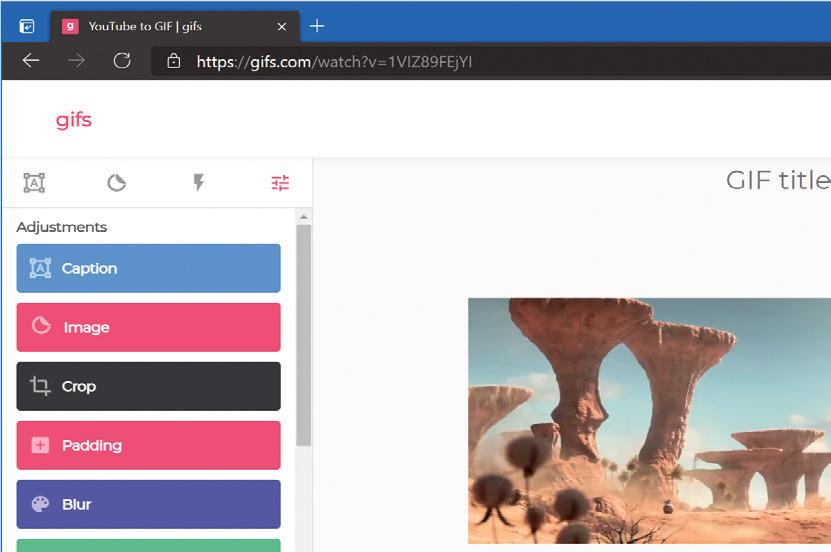Go back in the browser

tap(31, 61)
